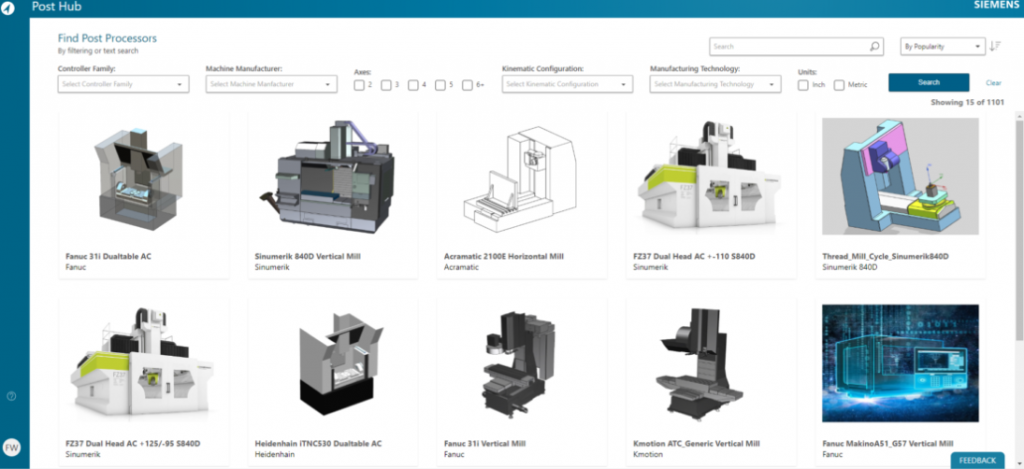Viewport: 1024px width, 469px height.
Task: Open the Kmotion ATC_Generic Vertical Mill image
Action: (x=710, y=362)
